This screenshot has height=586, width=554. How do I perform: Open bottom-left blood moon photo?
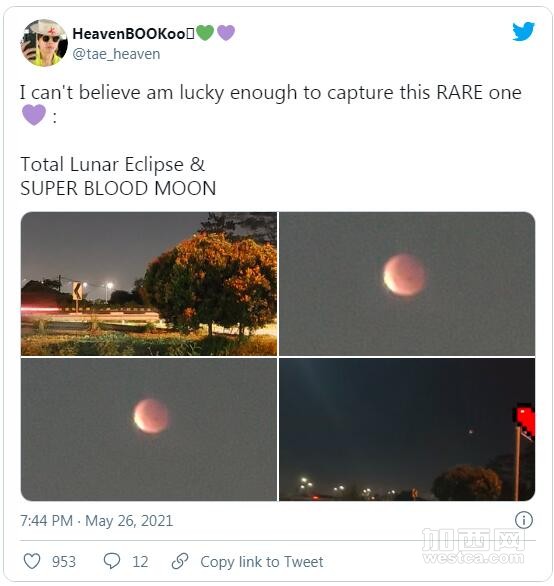point(149,429)
